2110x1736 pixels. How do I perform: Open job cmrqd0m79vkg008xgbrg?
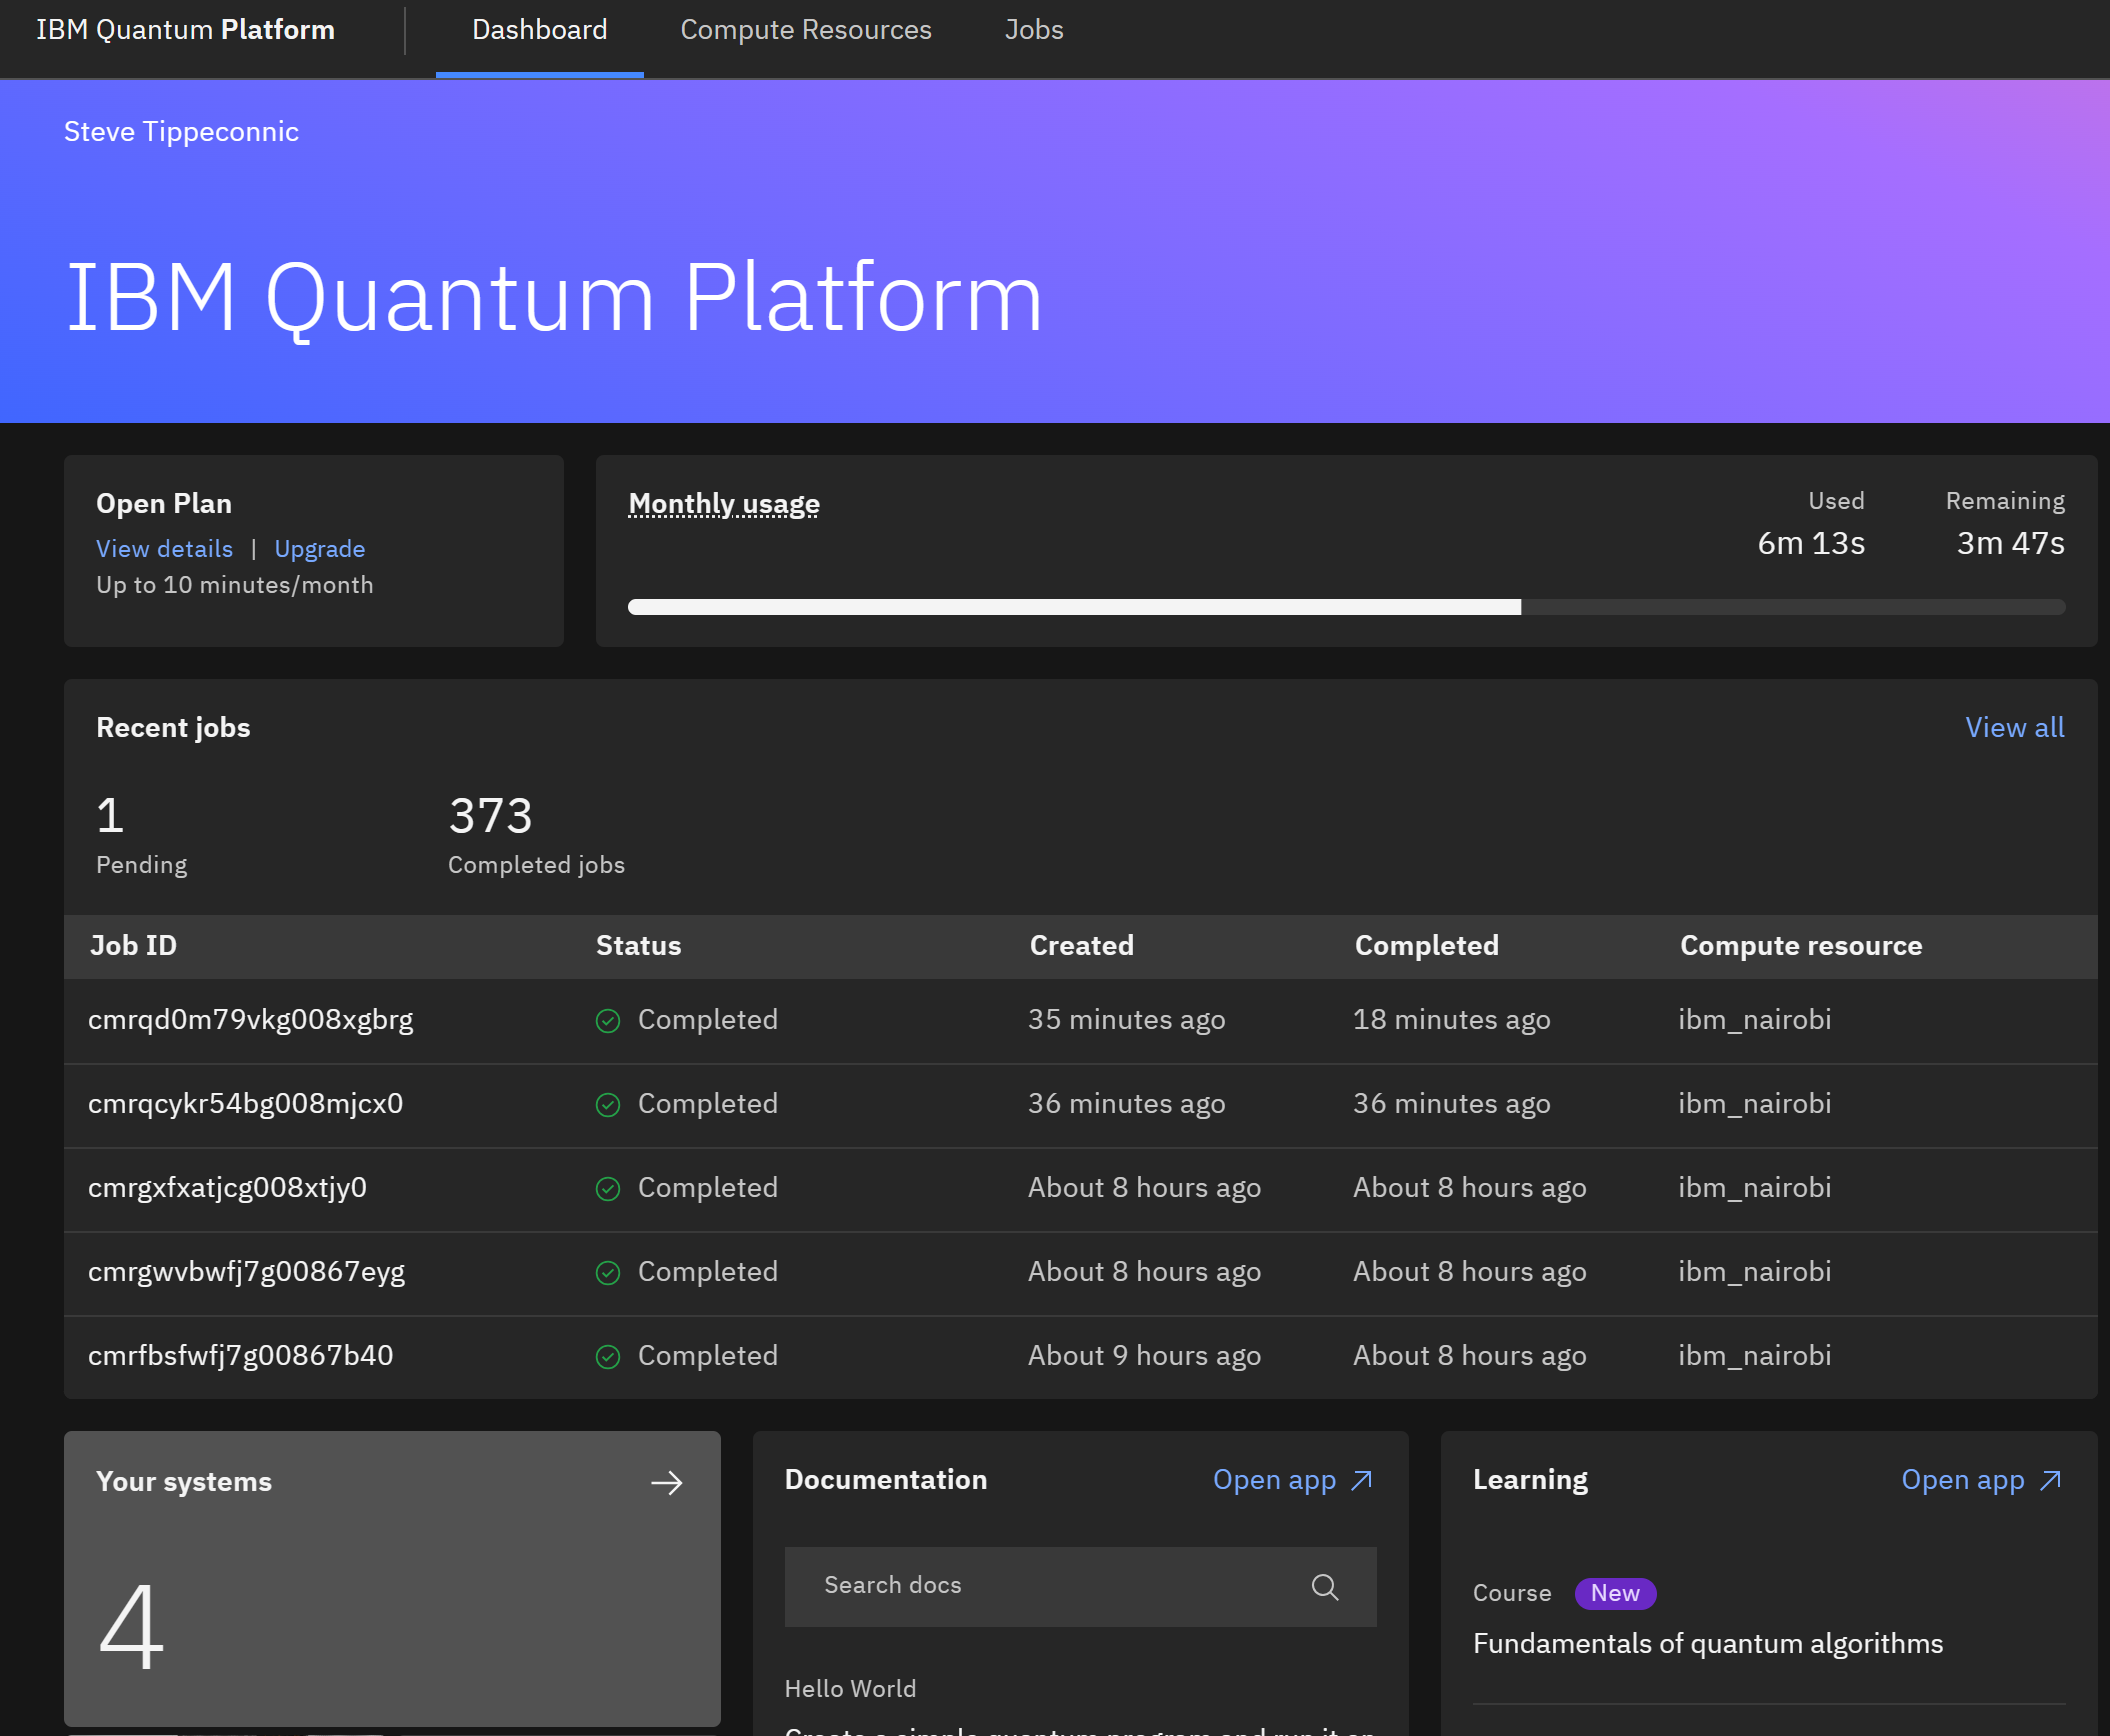coord(250,1019)
